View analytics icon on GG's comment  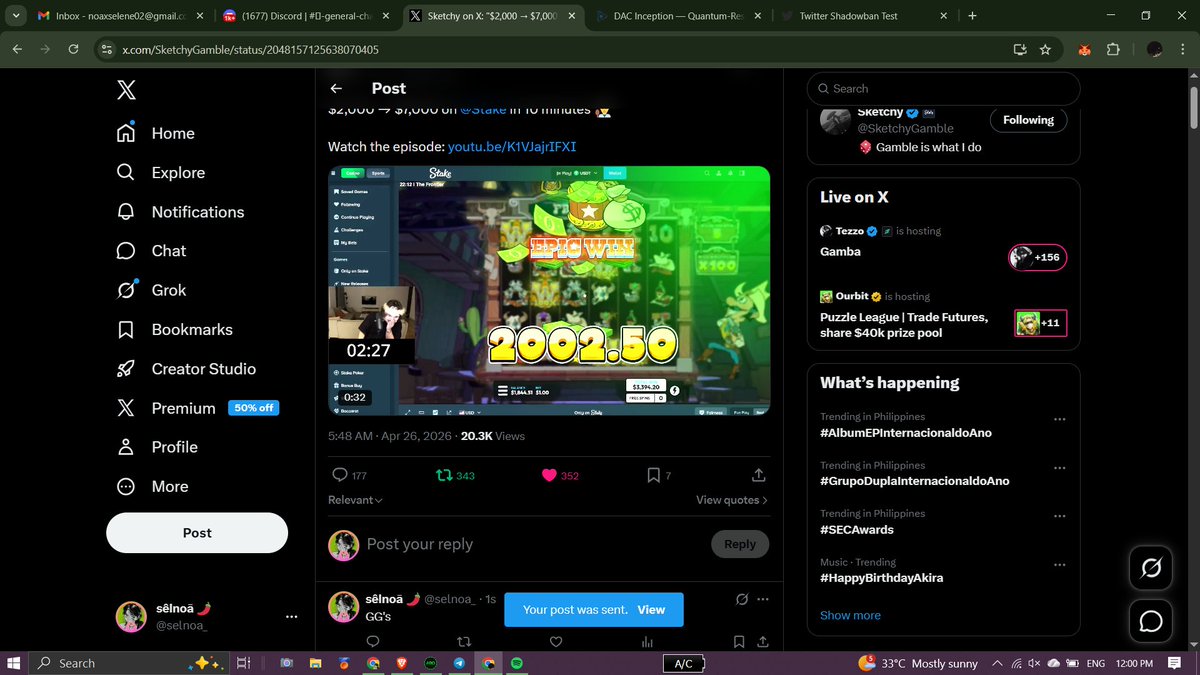647,642
